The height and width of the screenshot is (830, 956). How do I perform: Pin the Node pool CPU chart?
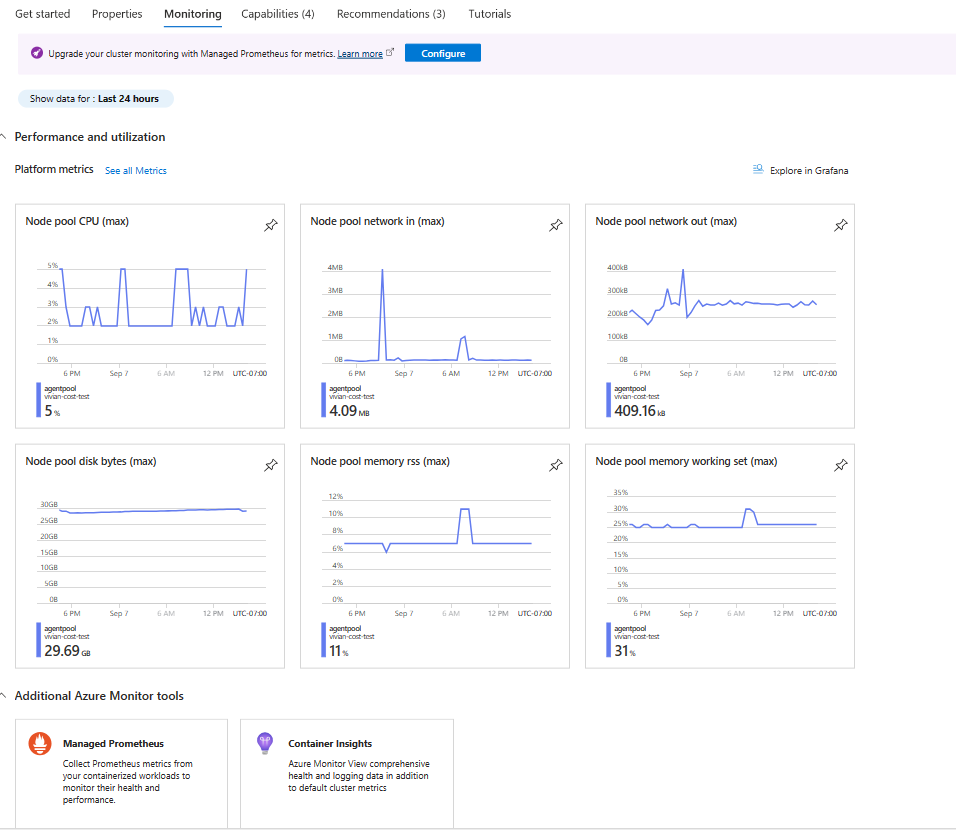click(x=270, y=226)
